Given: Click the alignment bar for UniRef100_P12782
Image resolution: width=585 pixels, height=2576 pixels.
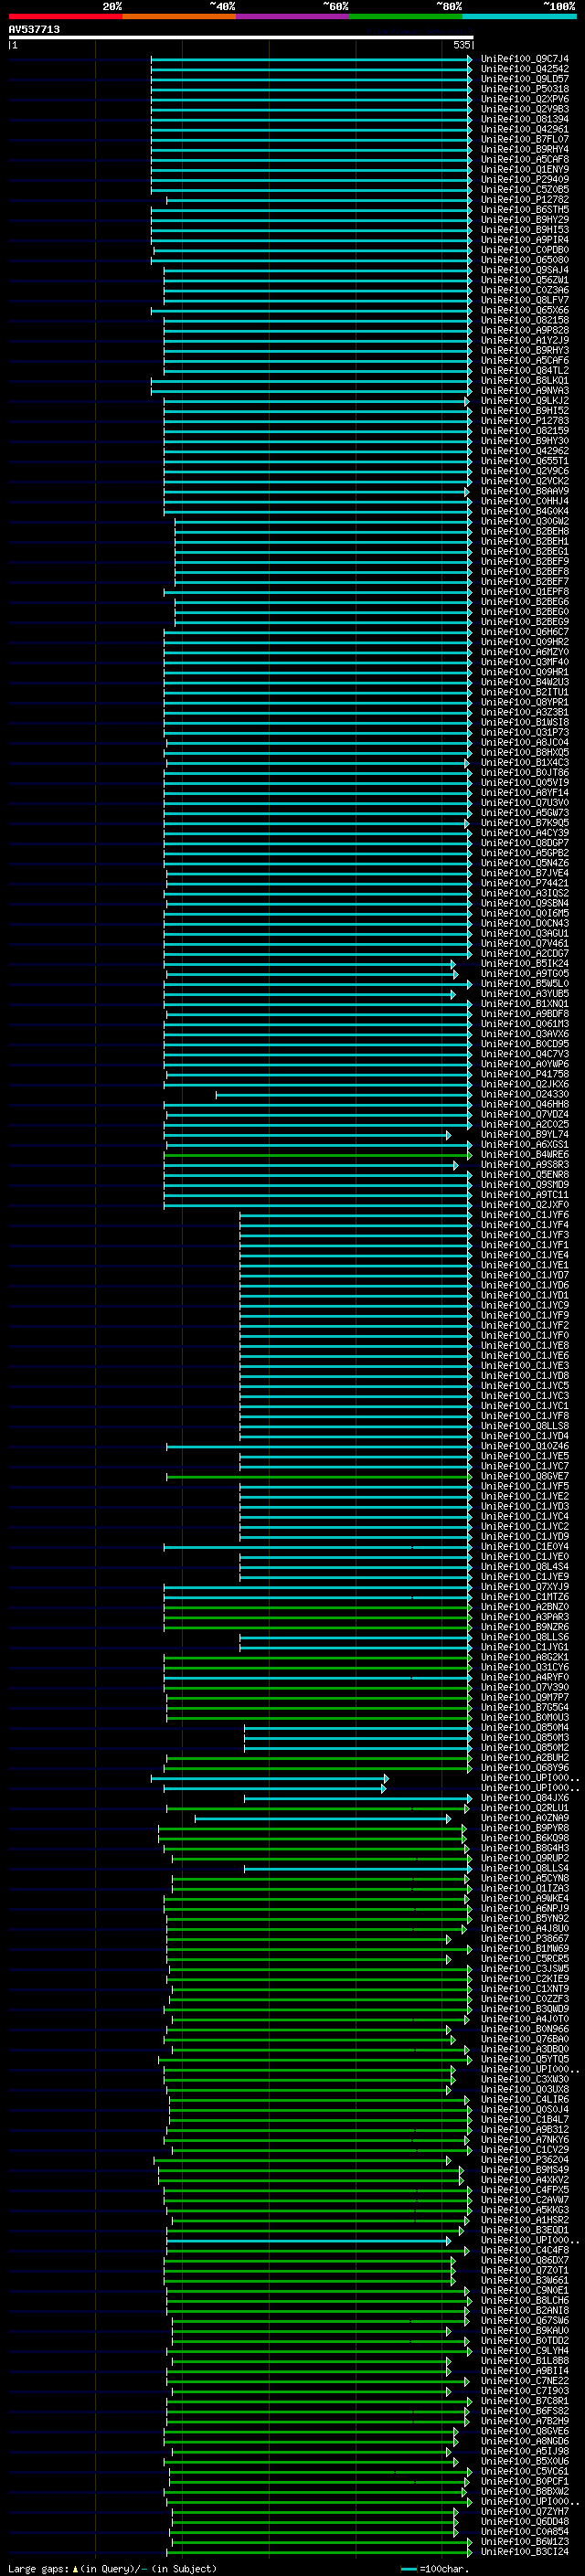Looking at the screenshot, I should coord(319,199).
